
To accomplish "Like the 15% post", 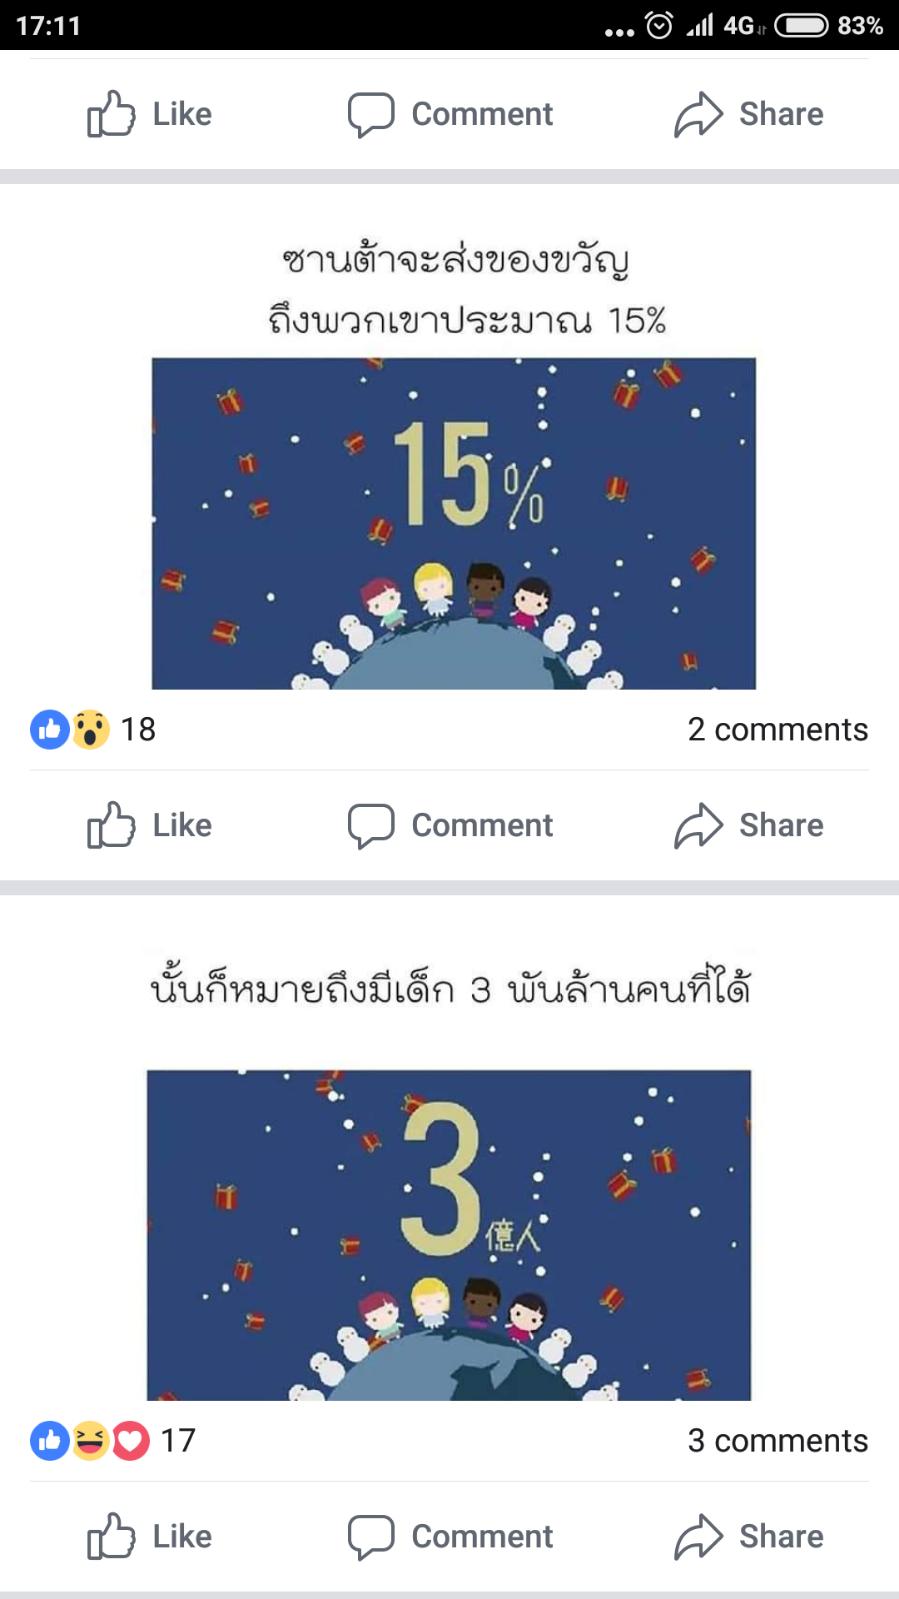I will pyautogui.click(x=149, y=825).
